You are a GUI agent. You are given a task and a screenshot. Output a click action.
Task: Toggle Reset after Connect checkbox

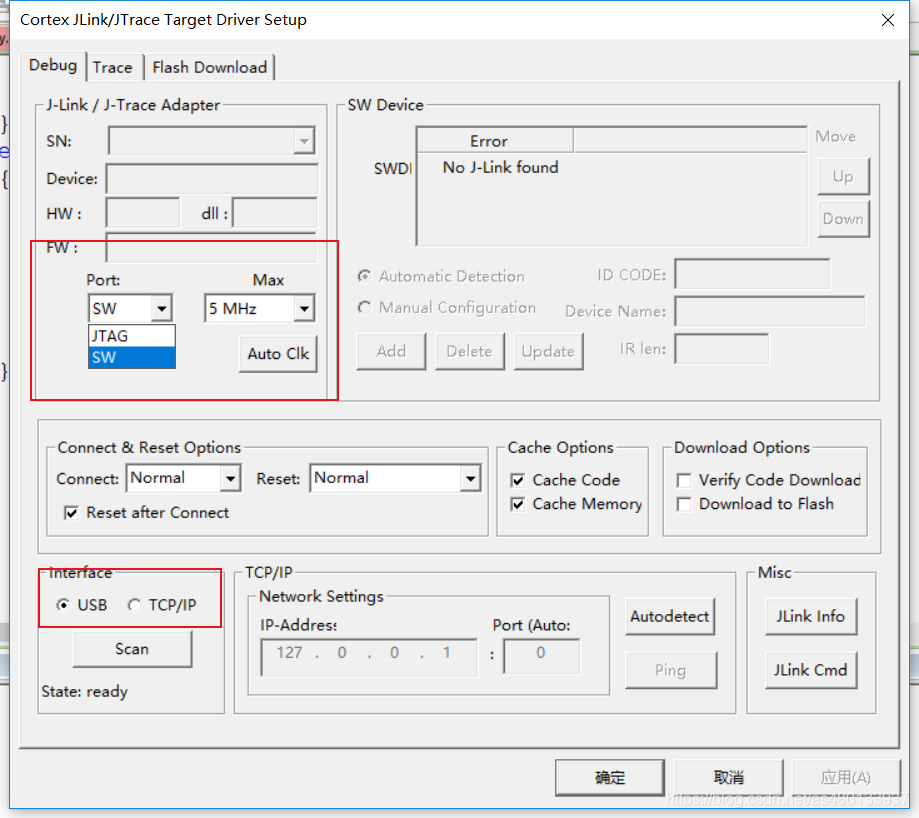[71, 513]
